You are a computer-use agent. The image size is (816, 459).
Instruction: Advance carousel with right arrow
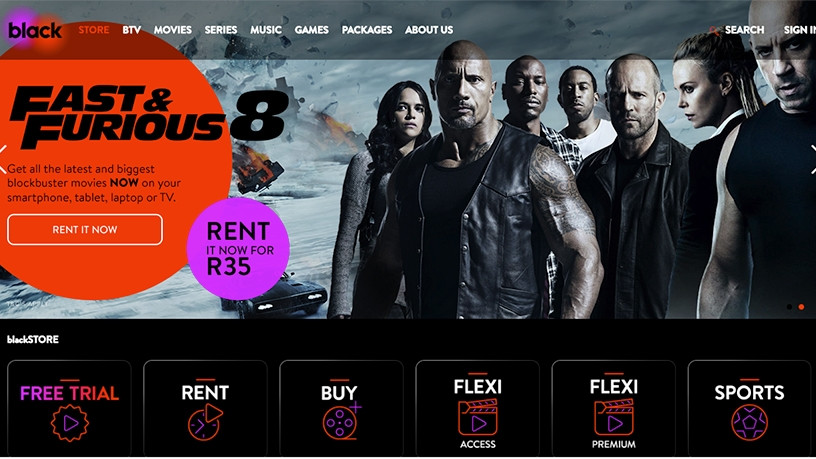[x=812, y=159]
